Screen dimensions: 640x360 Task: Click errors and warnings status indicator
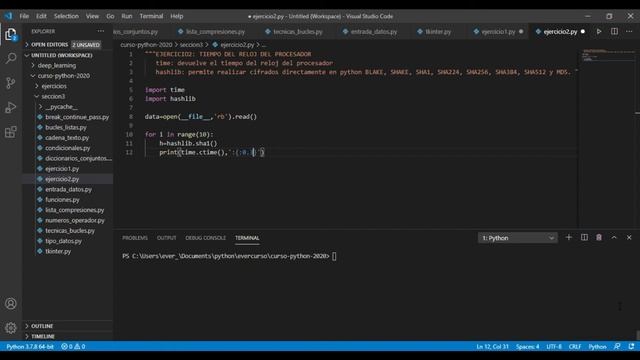73,347
